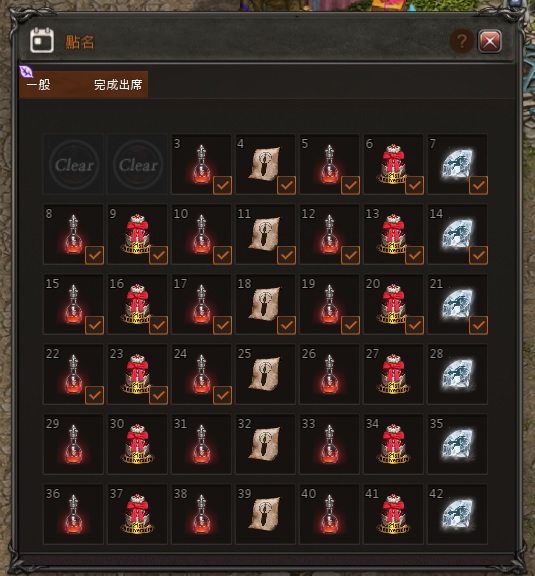Select the day 35 diamond reward
Screen dimensions: 535x576
click(457, 444)
